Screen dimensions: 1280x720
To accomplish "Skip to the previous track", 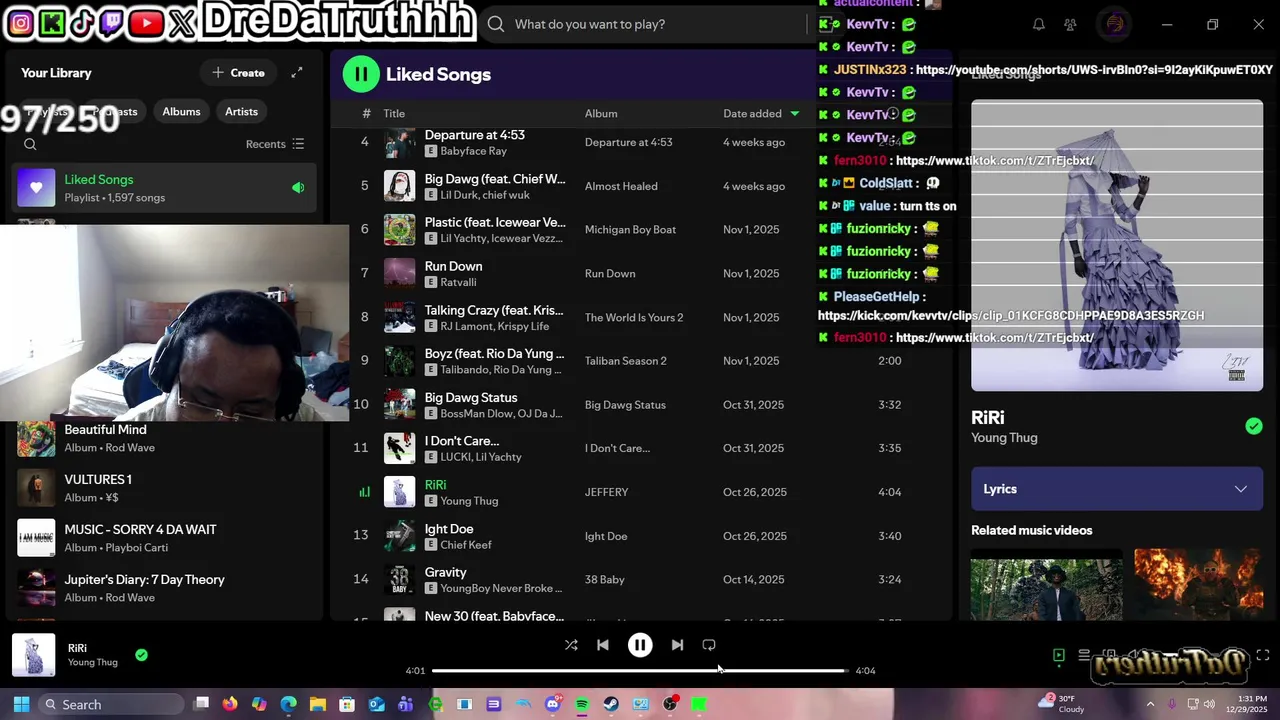I will click(603, 645).
